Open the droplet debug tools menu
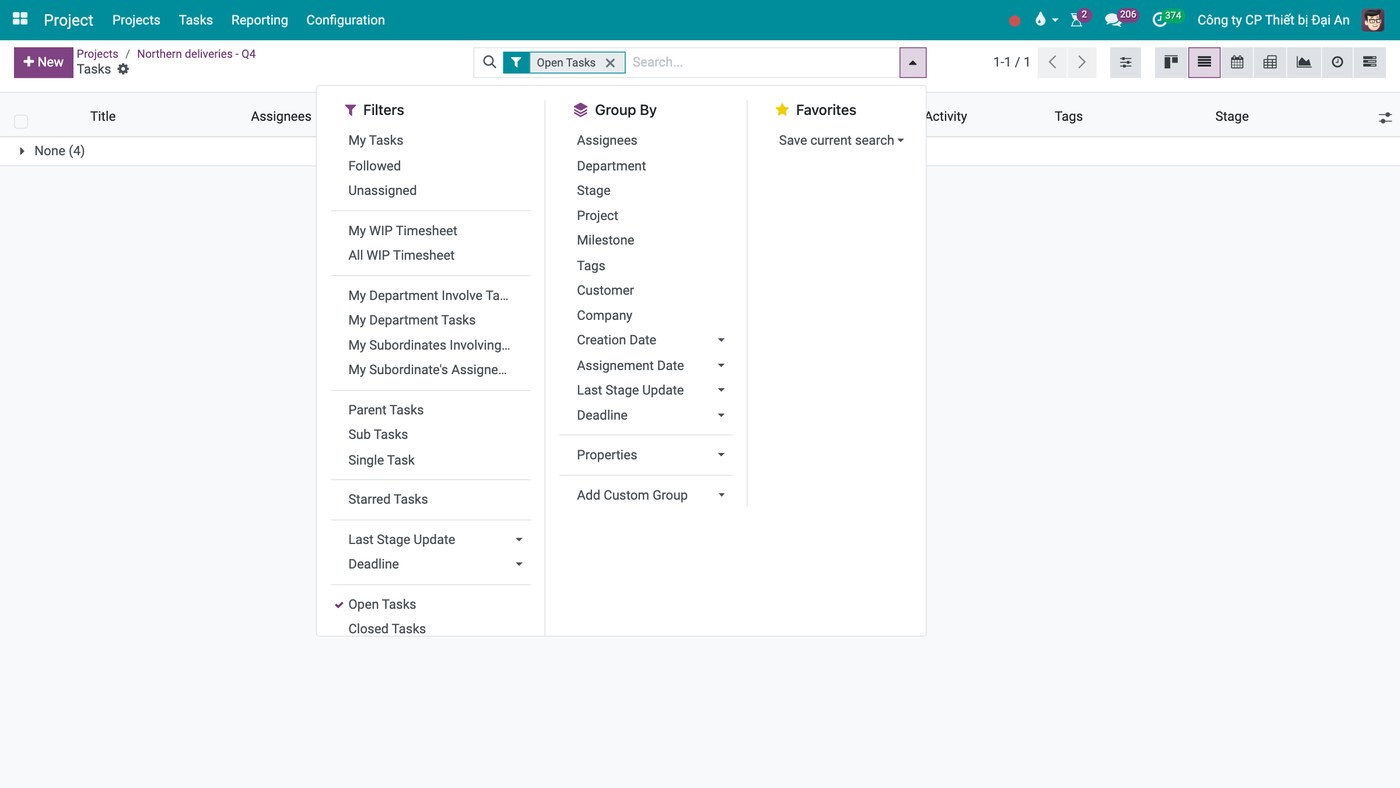 [x=1046, y=20]
